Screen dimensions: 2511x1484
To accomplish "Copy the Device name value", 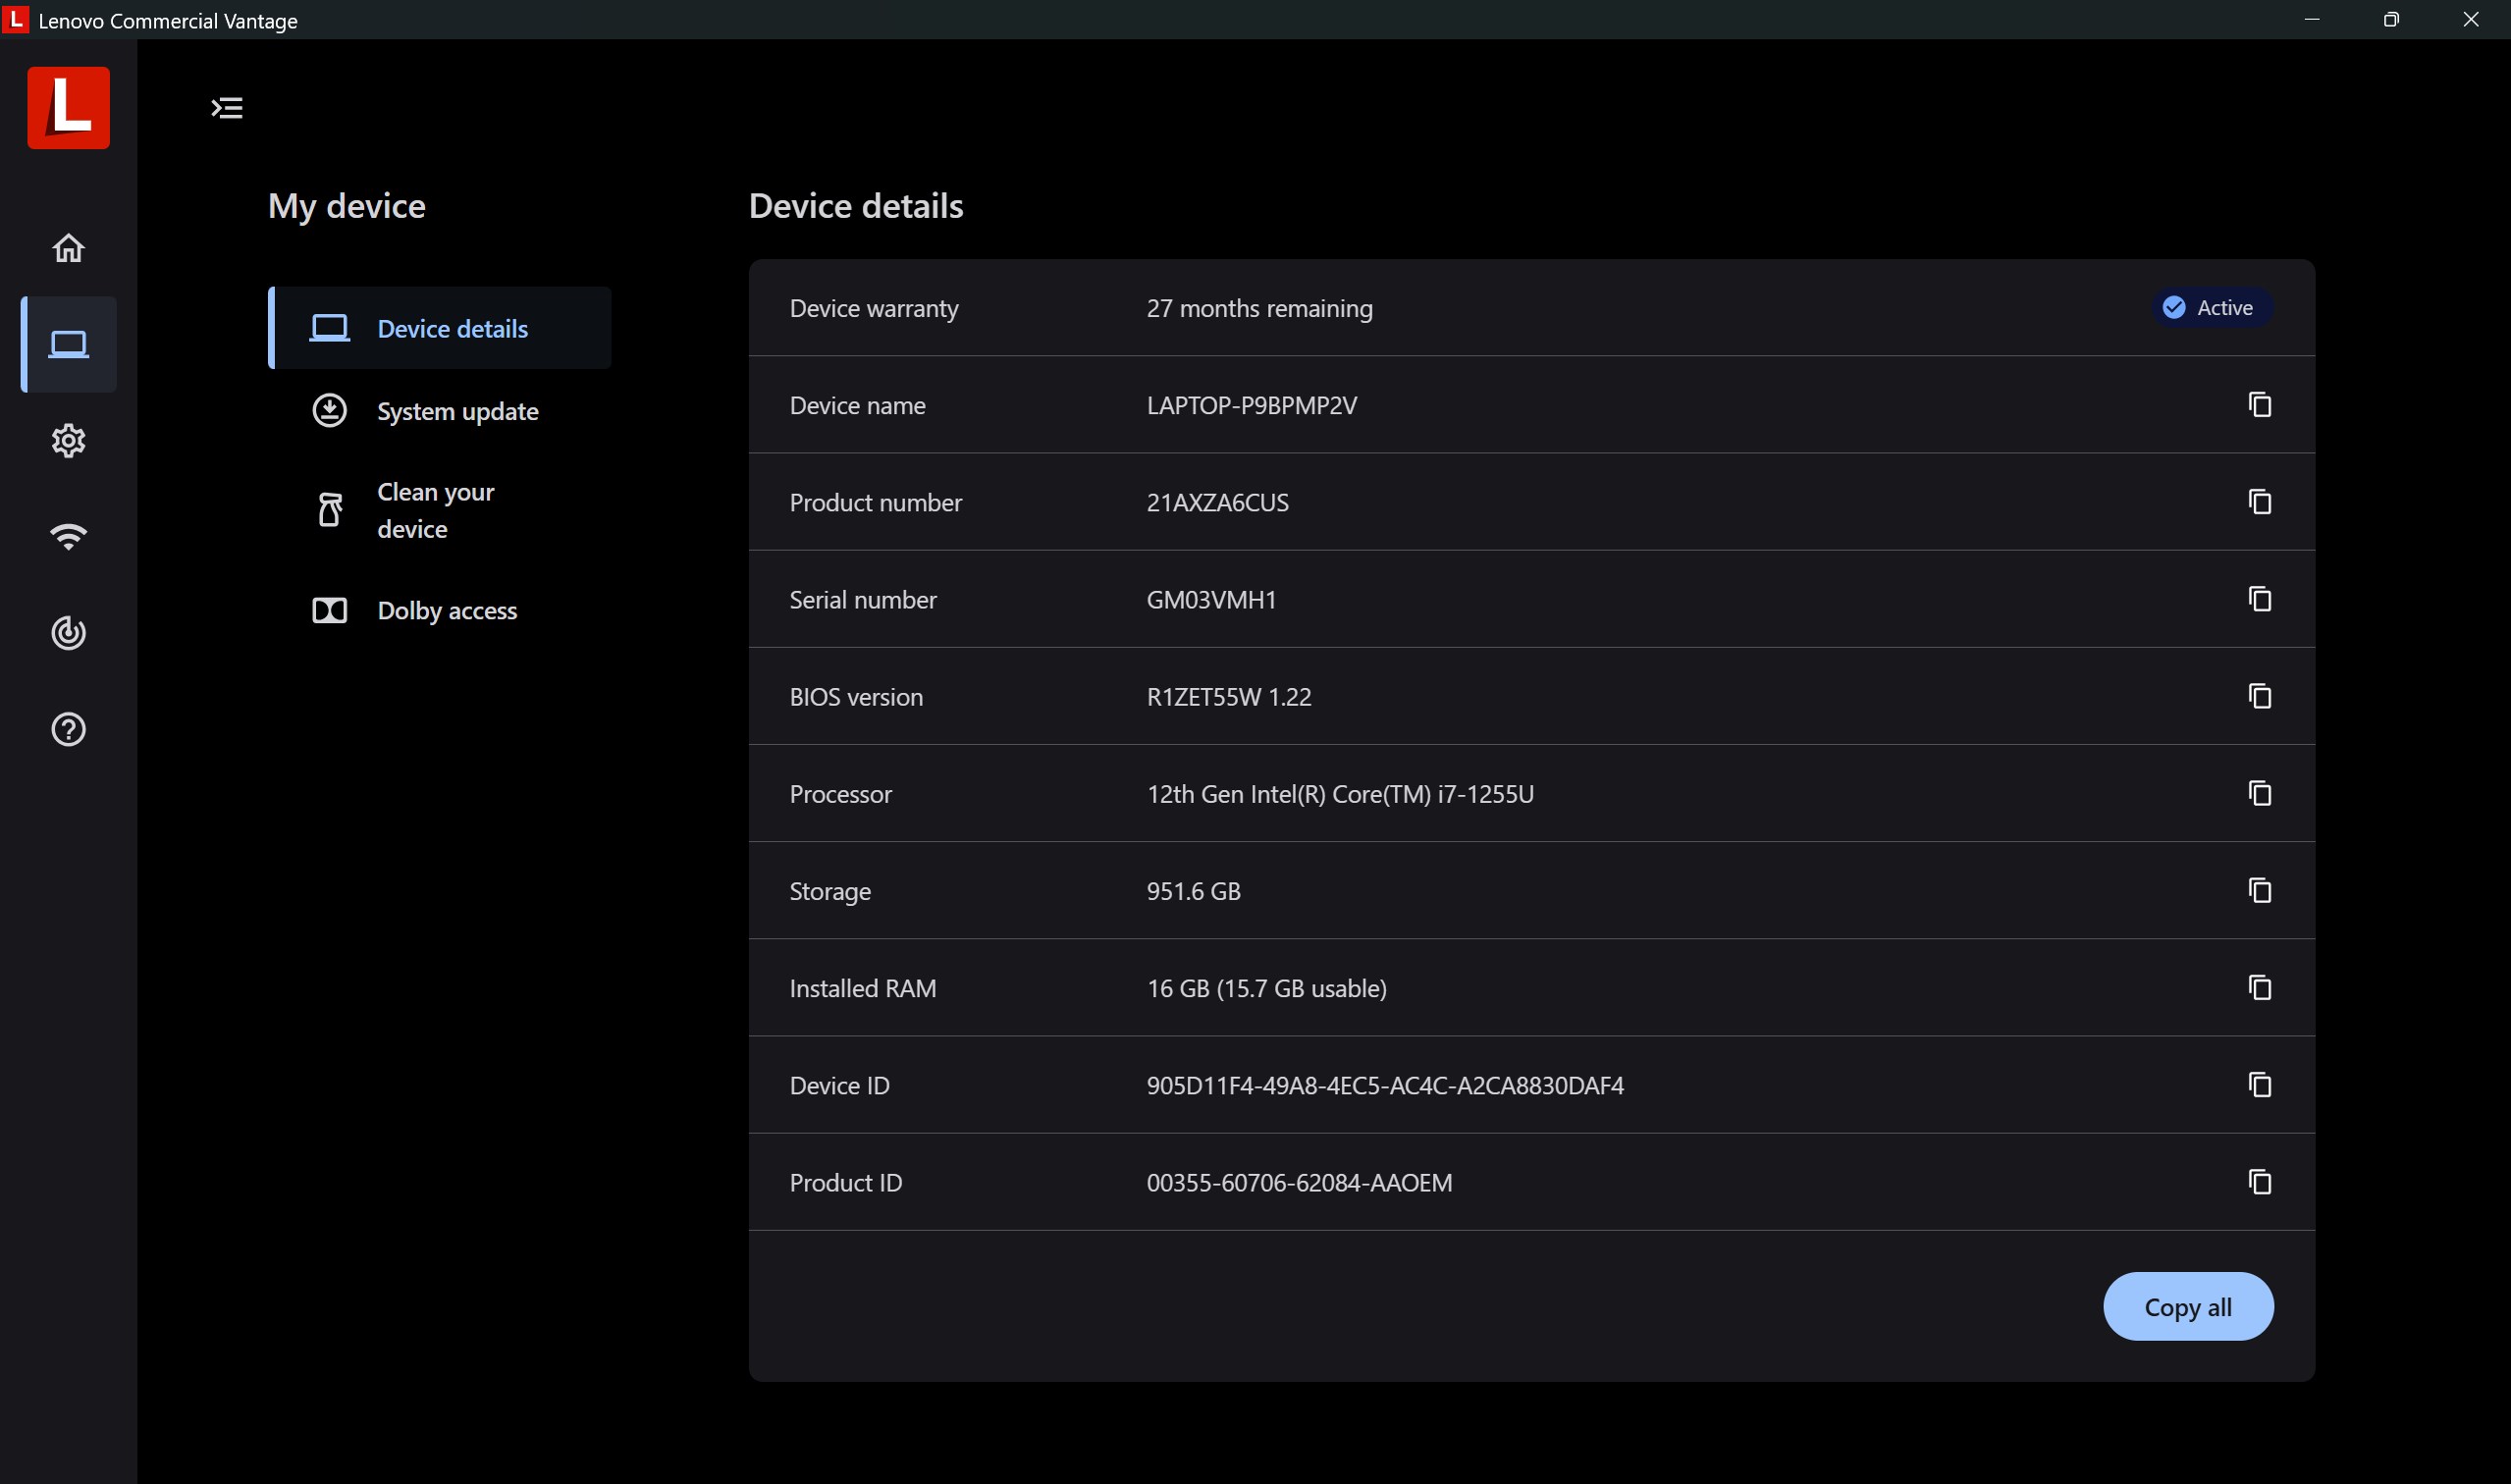I will pyautogui.click(x=2259, y=405).
